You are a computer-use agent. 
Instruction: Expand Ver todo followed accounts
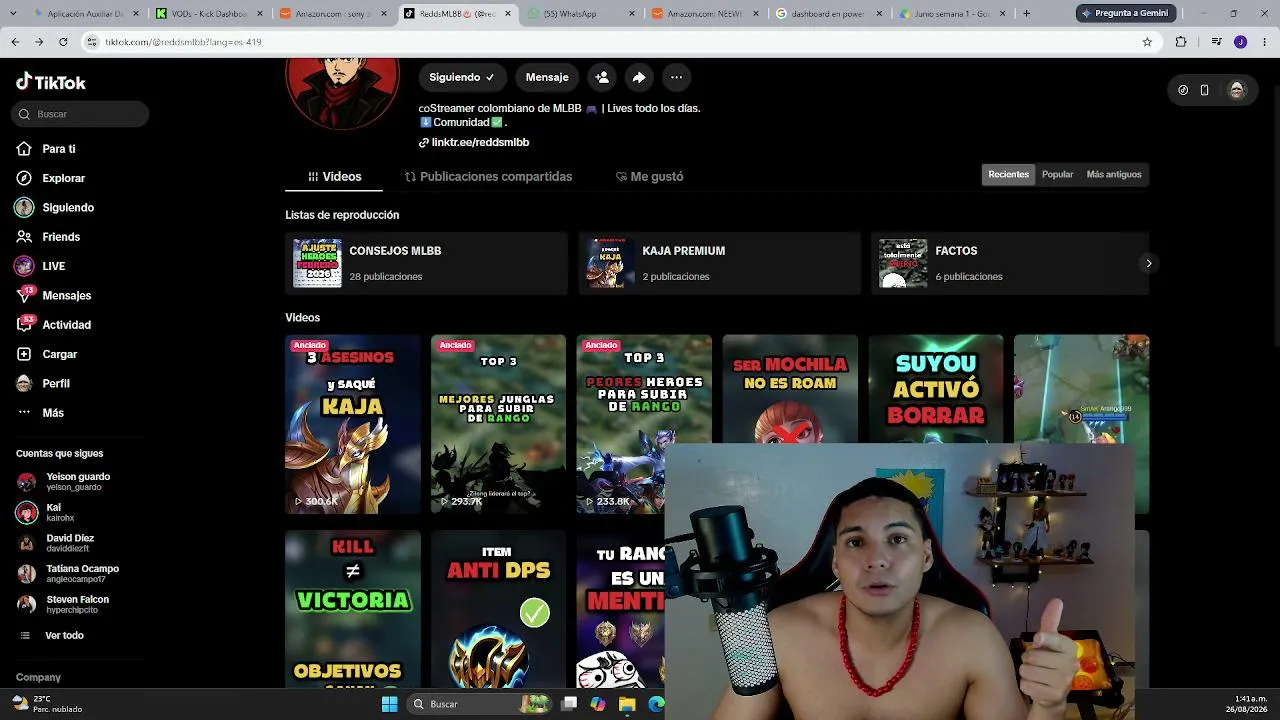51,635
